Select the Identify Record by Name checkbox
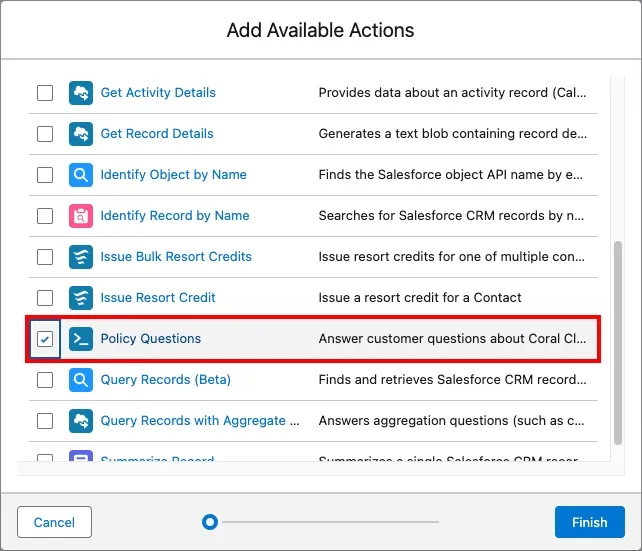 (45, 216)
